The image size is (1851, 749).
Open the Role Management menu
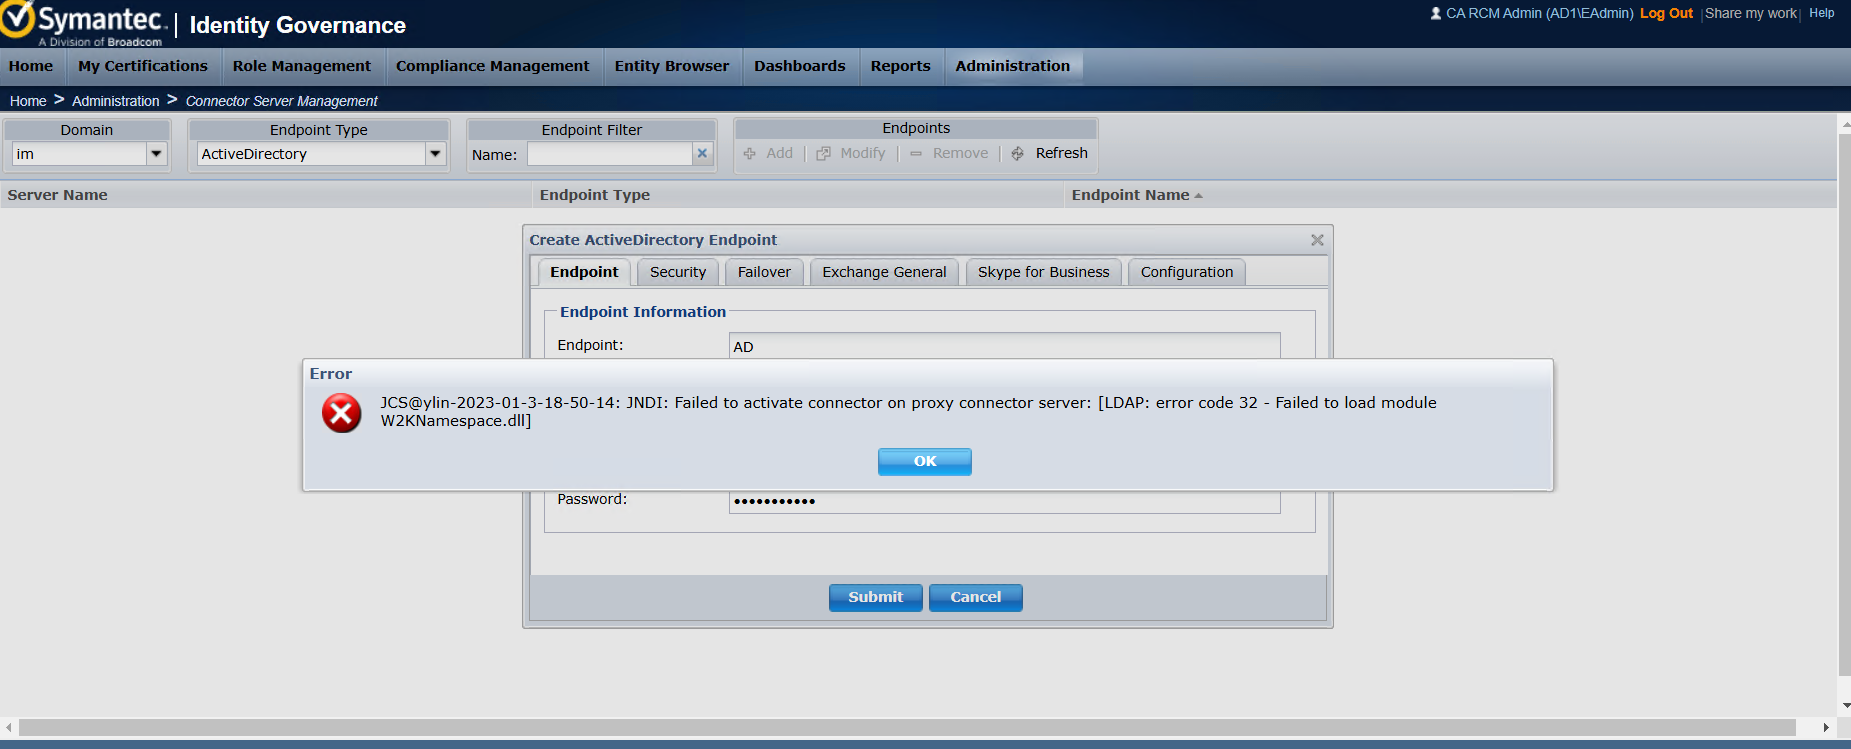[302, 66]
